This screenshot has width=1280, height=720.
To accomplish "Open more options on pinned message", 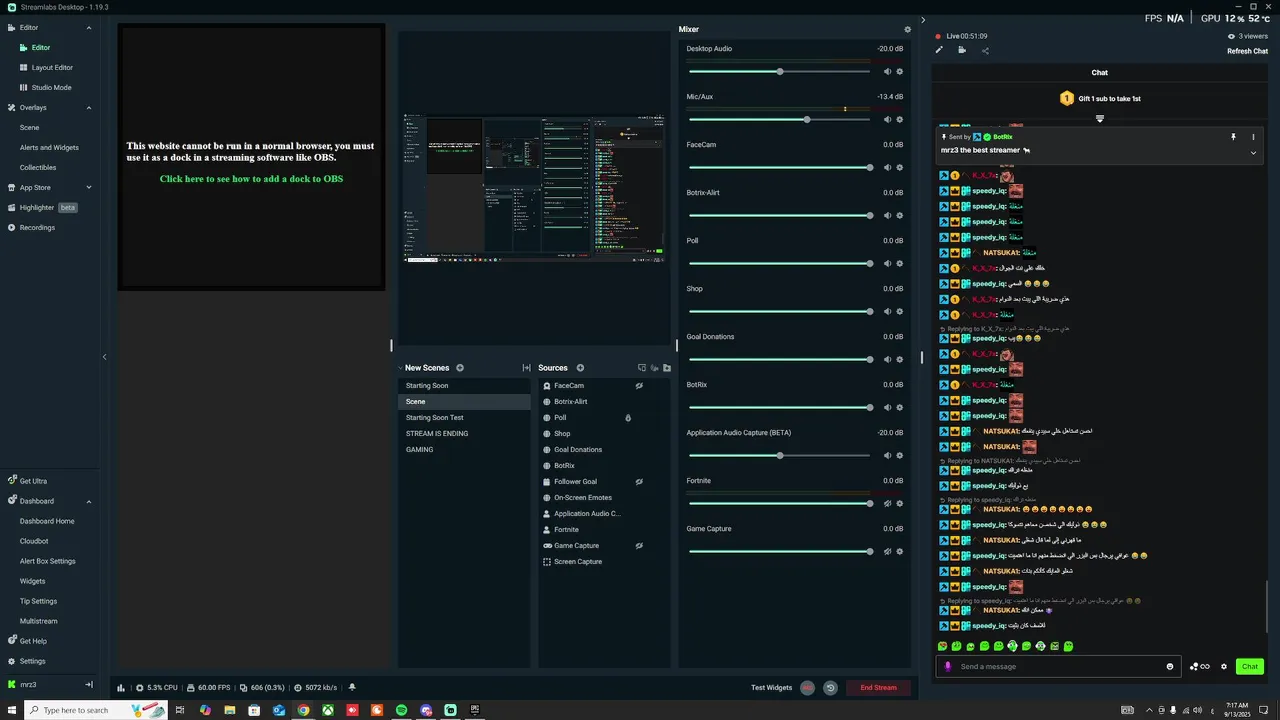I will point(1253,137).
